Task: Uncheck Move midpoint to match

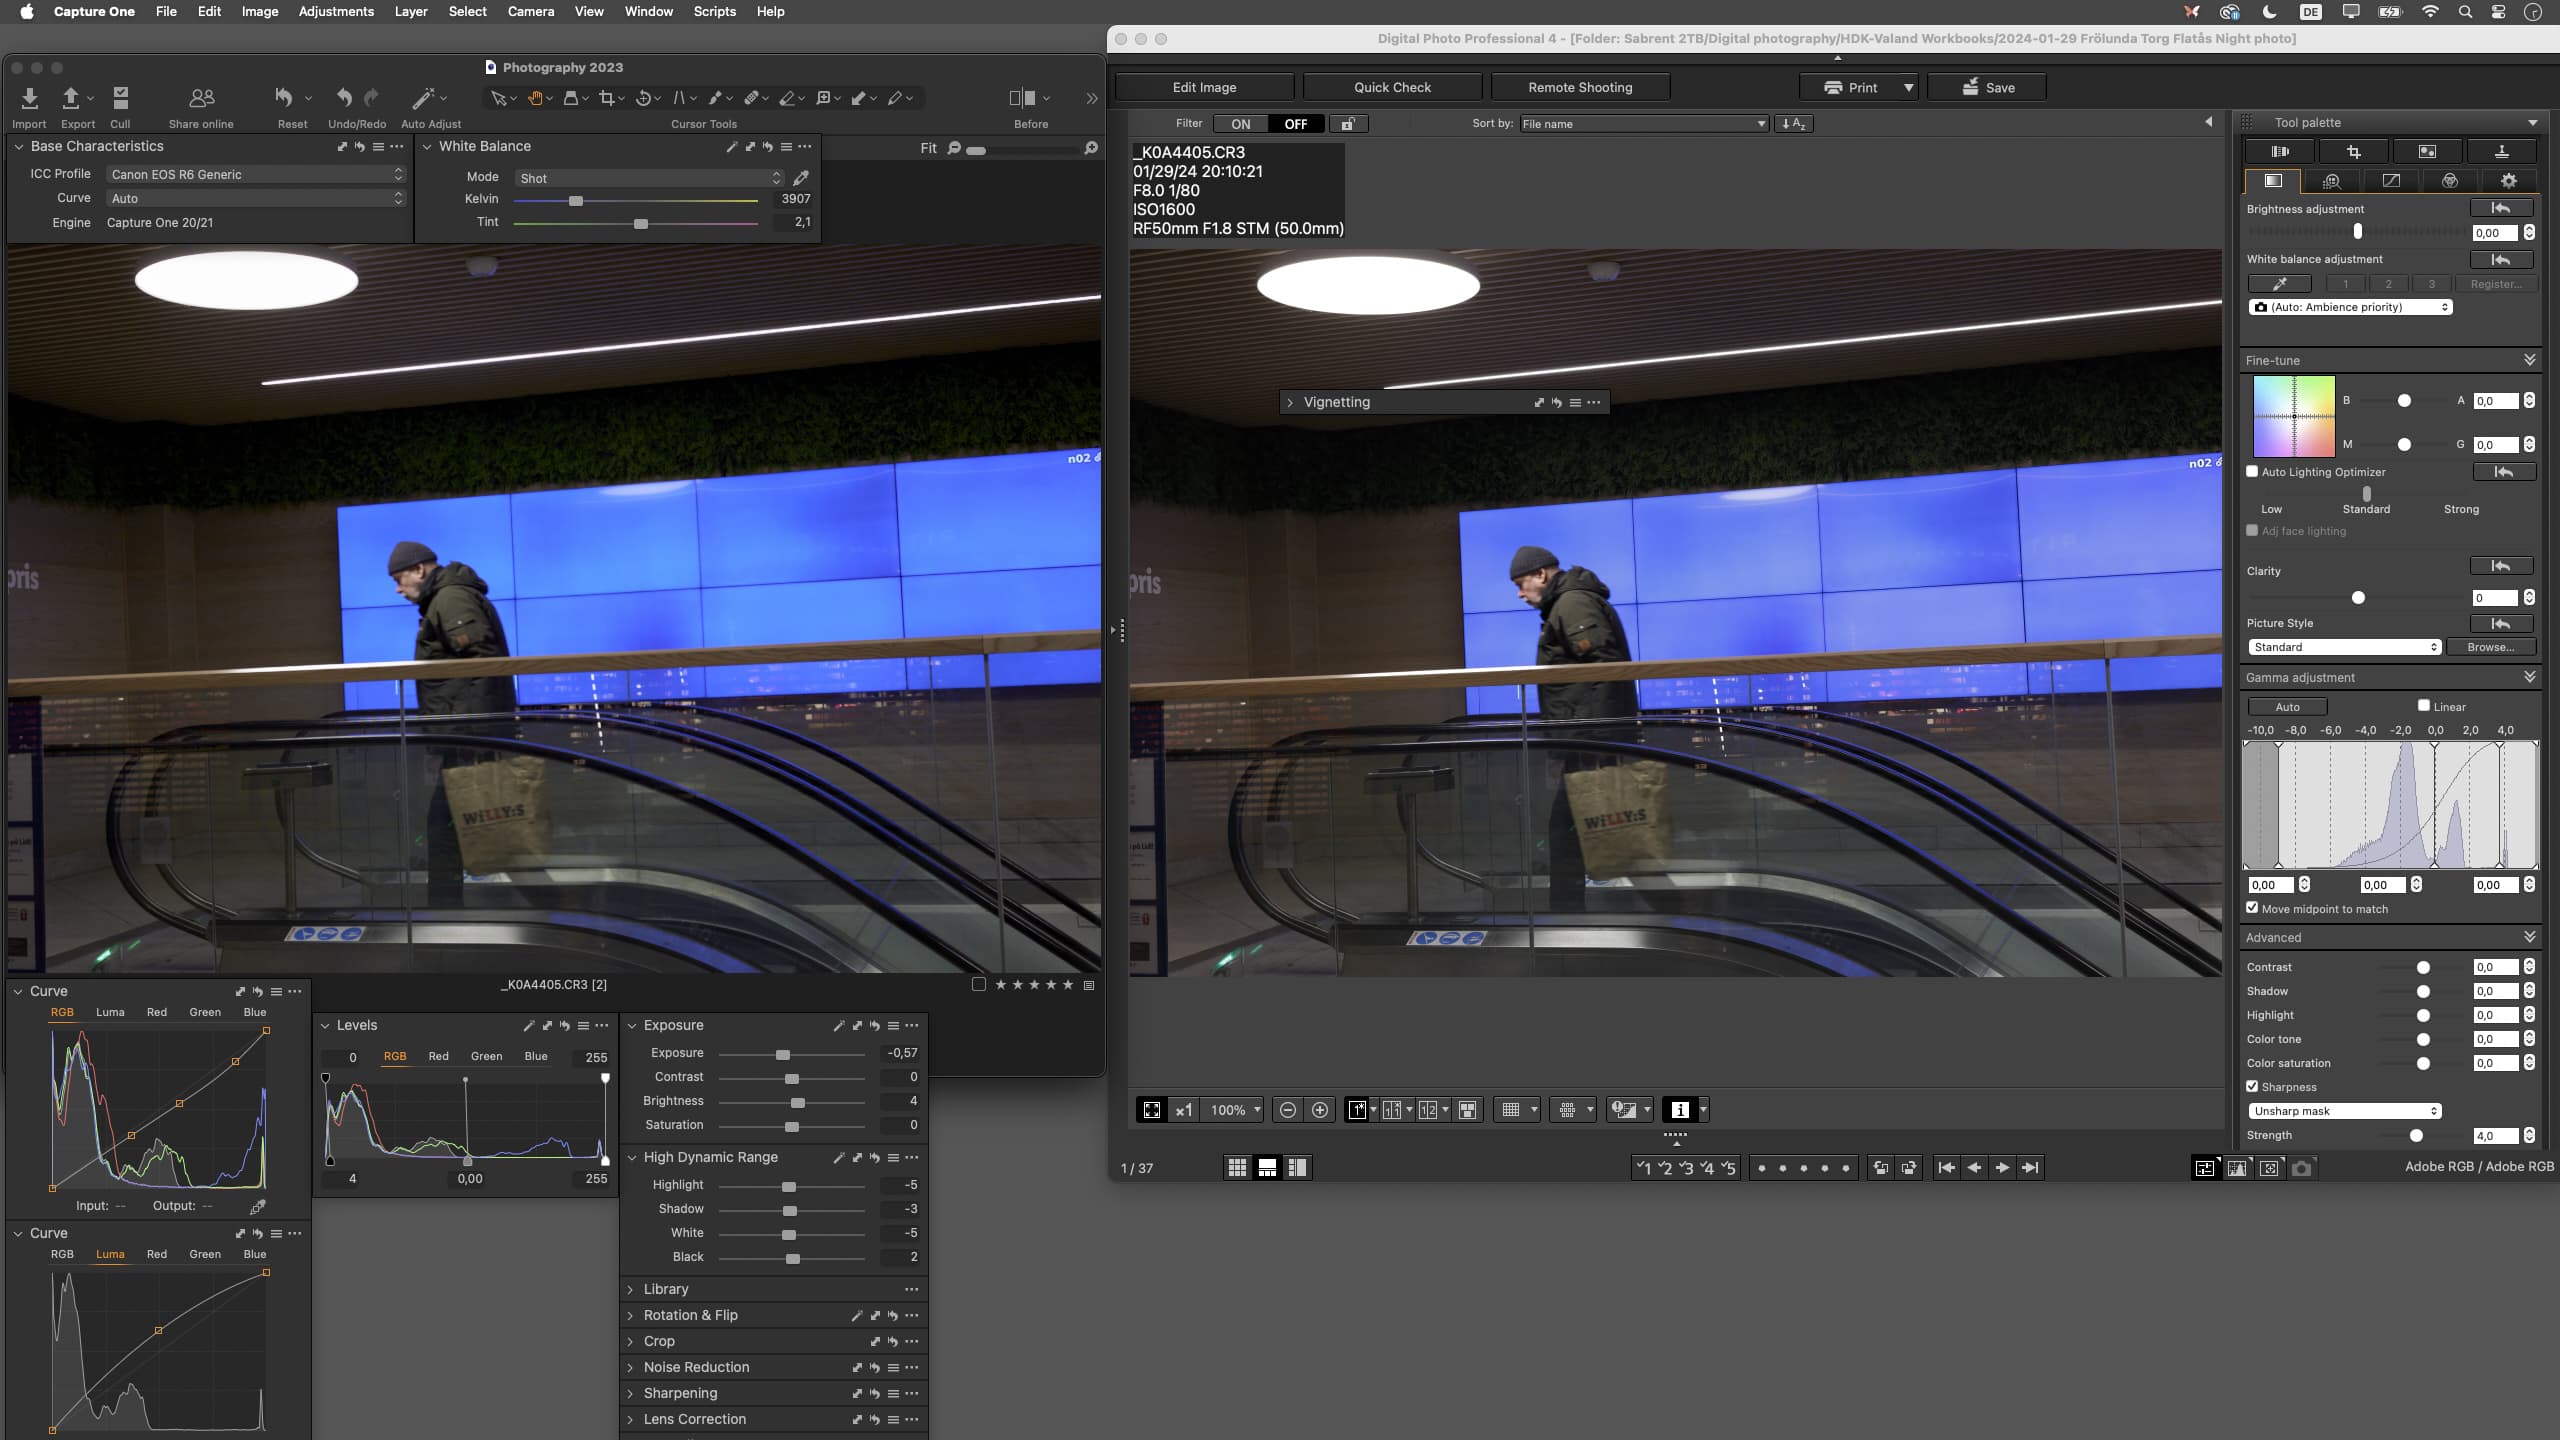Action: coord(2252,908)
